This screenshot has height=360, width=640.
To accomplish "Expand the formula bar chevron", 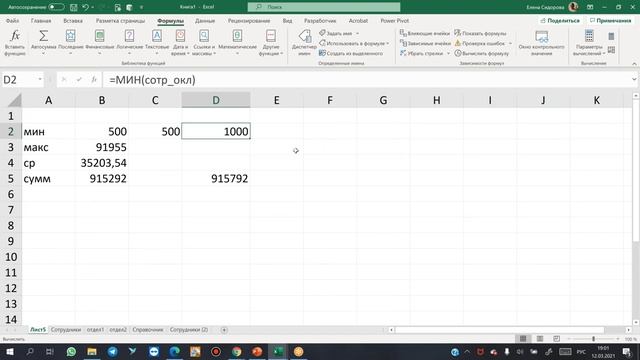I will 634,80.
